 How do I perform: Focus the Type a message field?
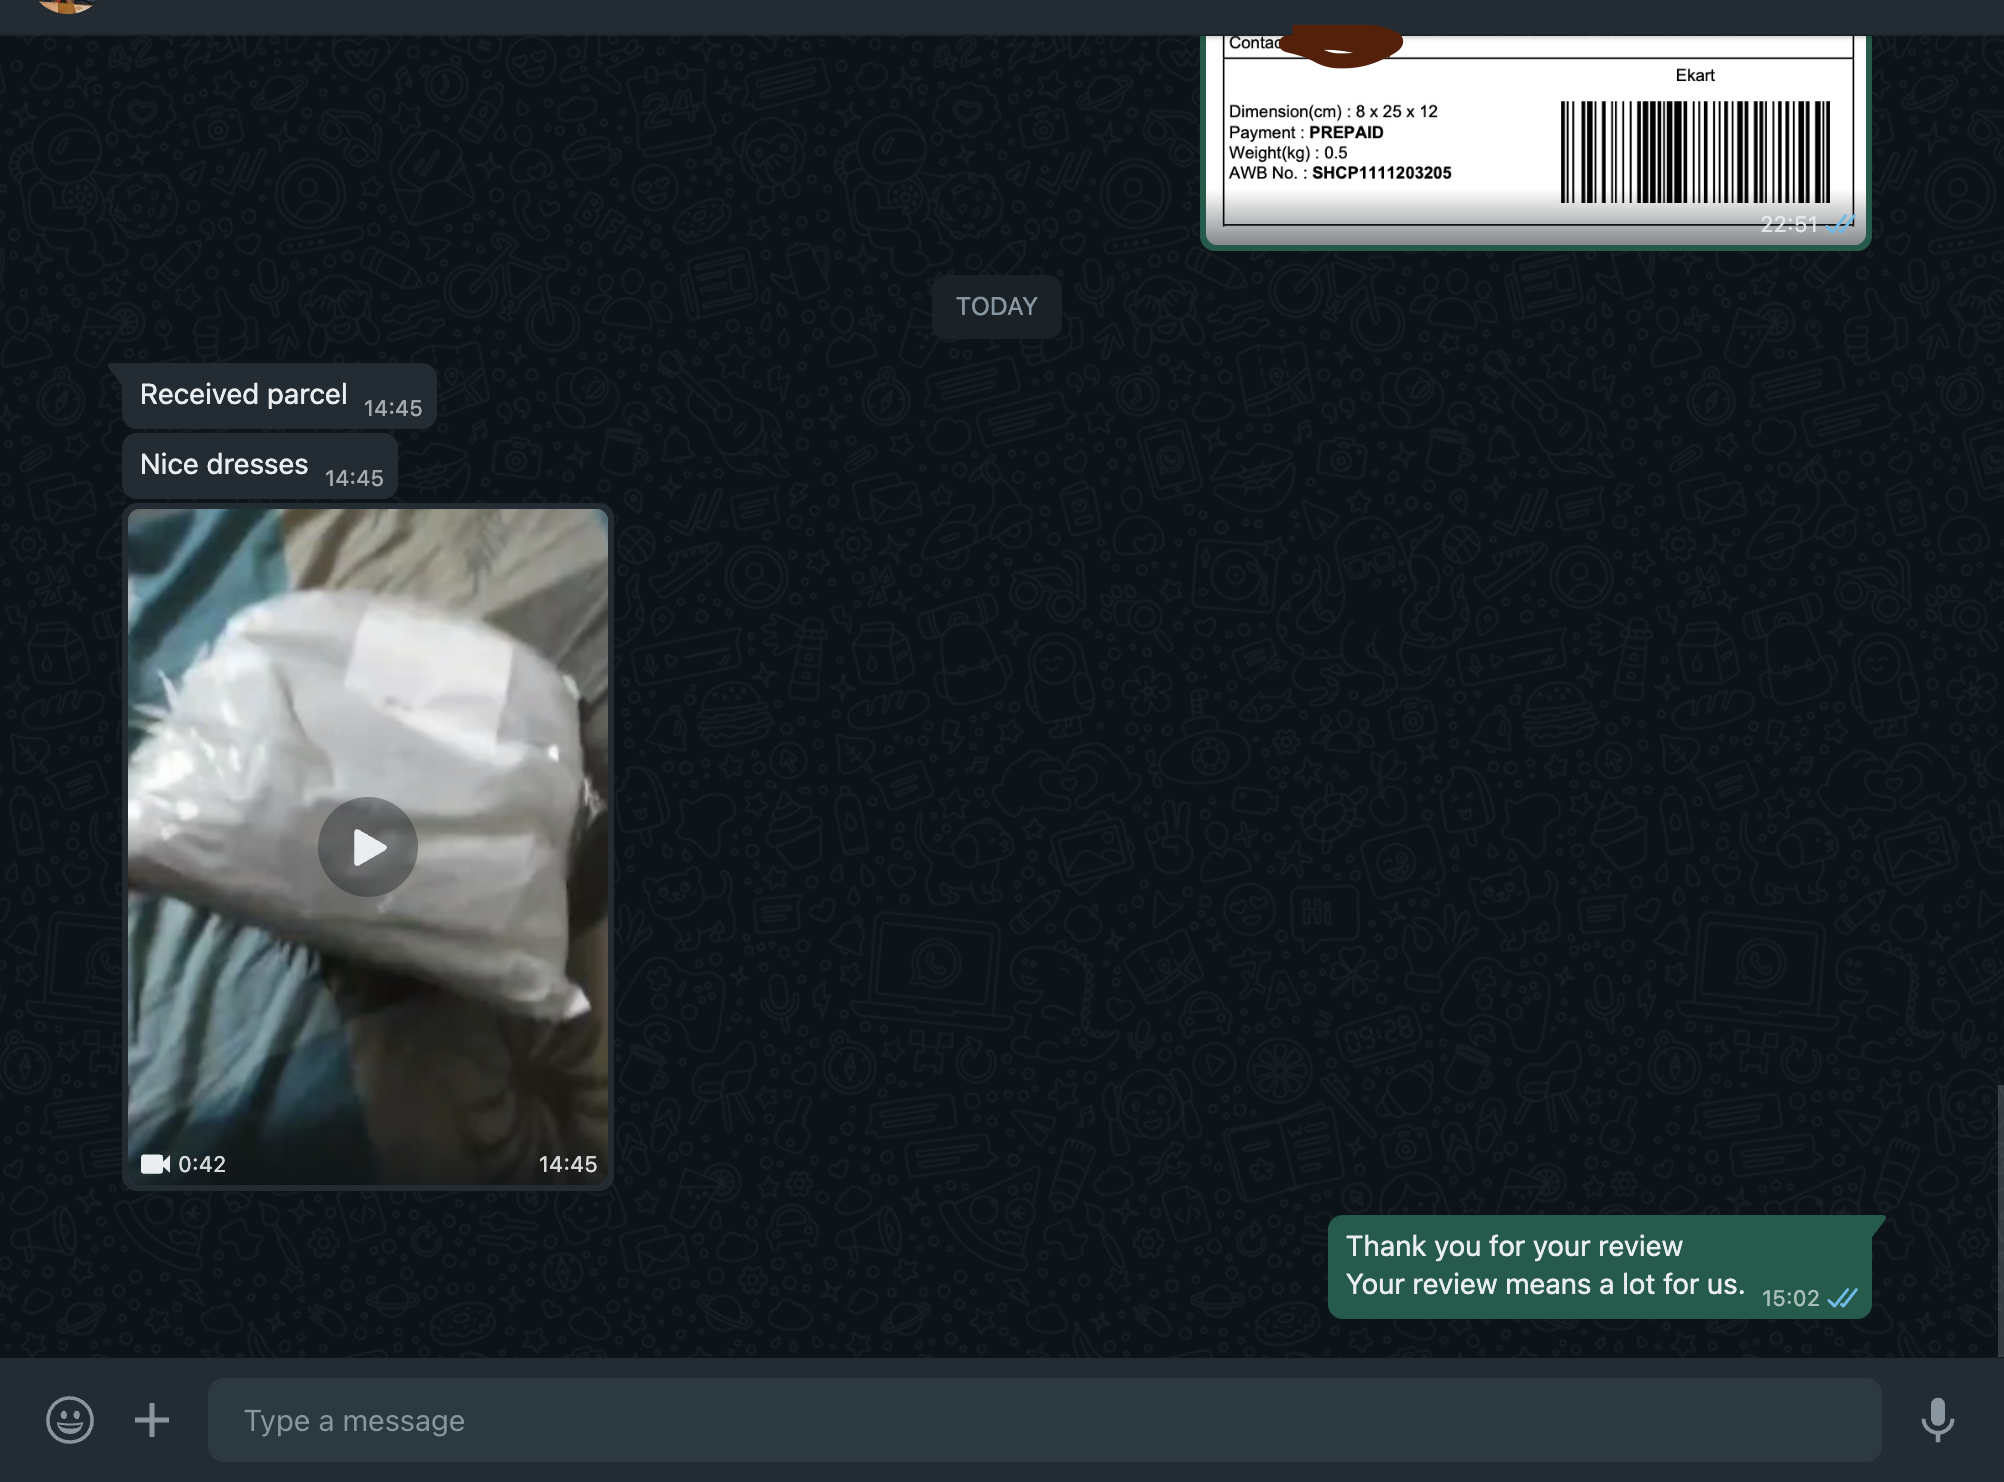point(1044,1420)
